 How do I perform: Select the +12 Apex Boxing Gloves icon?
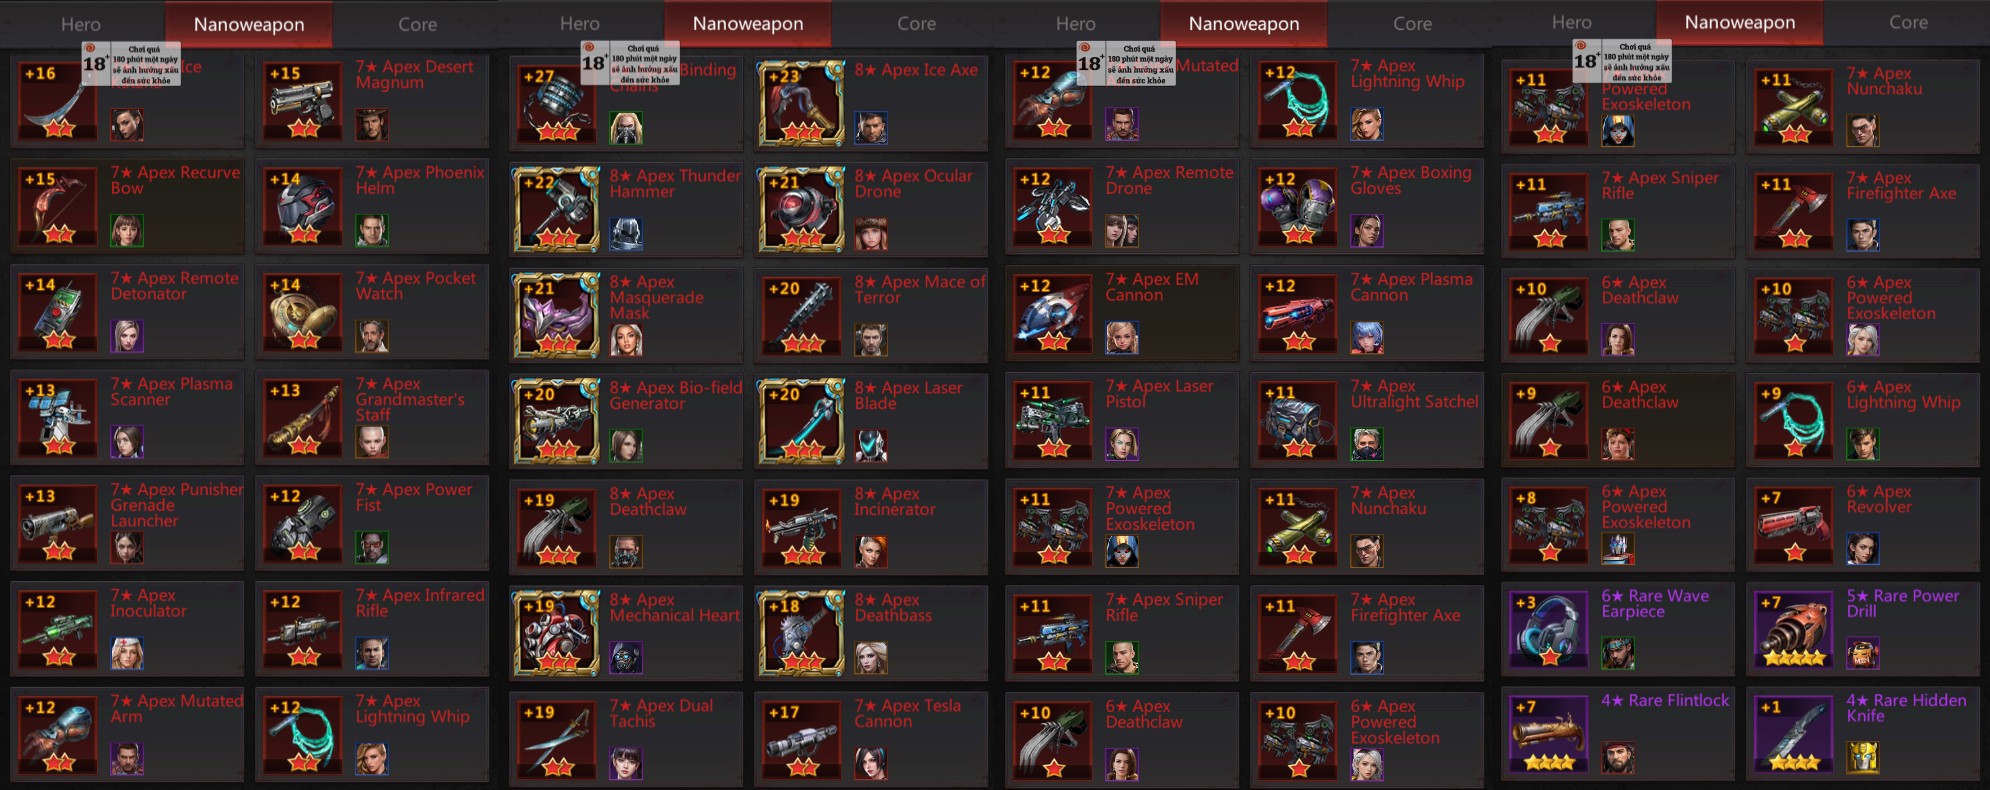pos(1299,208)
